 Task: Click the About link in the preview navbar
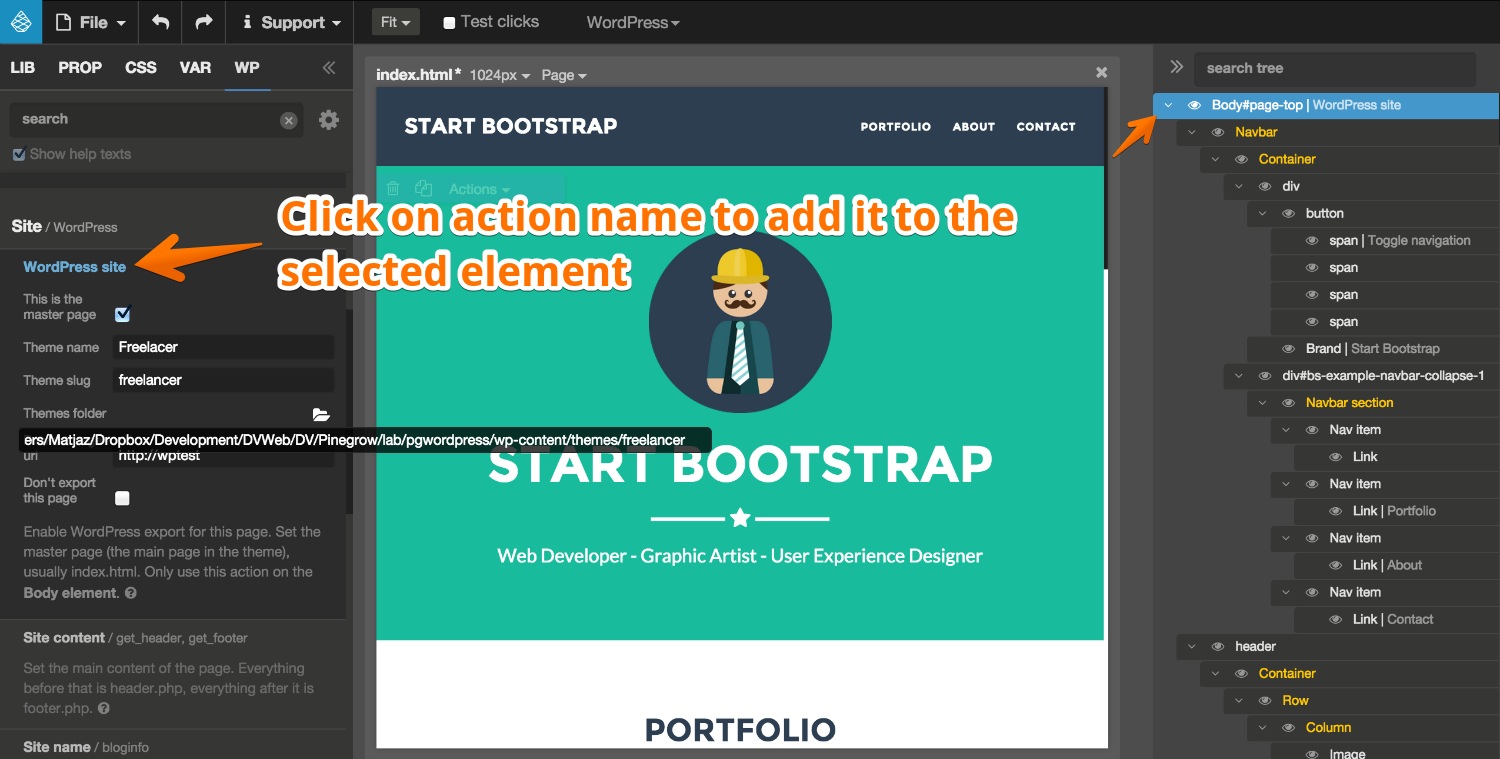tap(974, 127)
